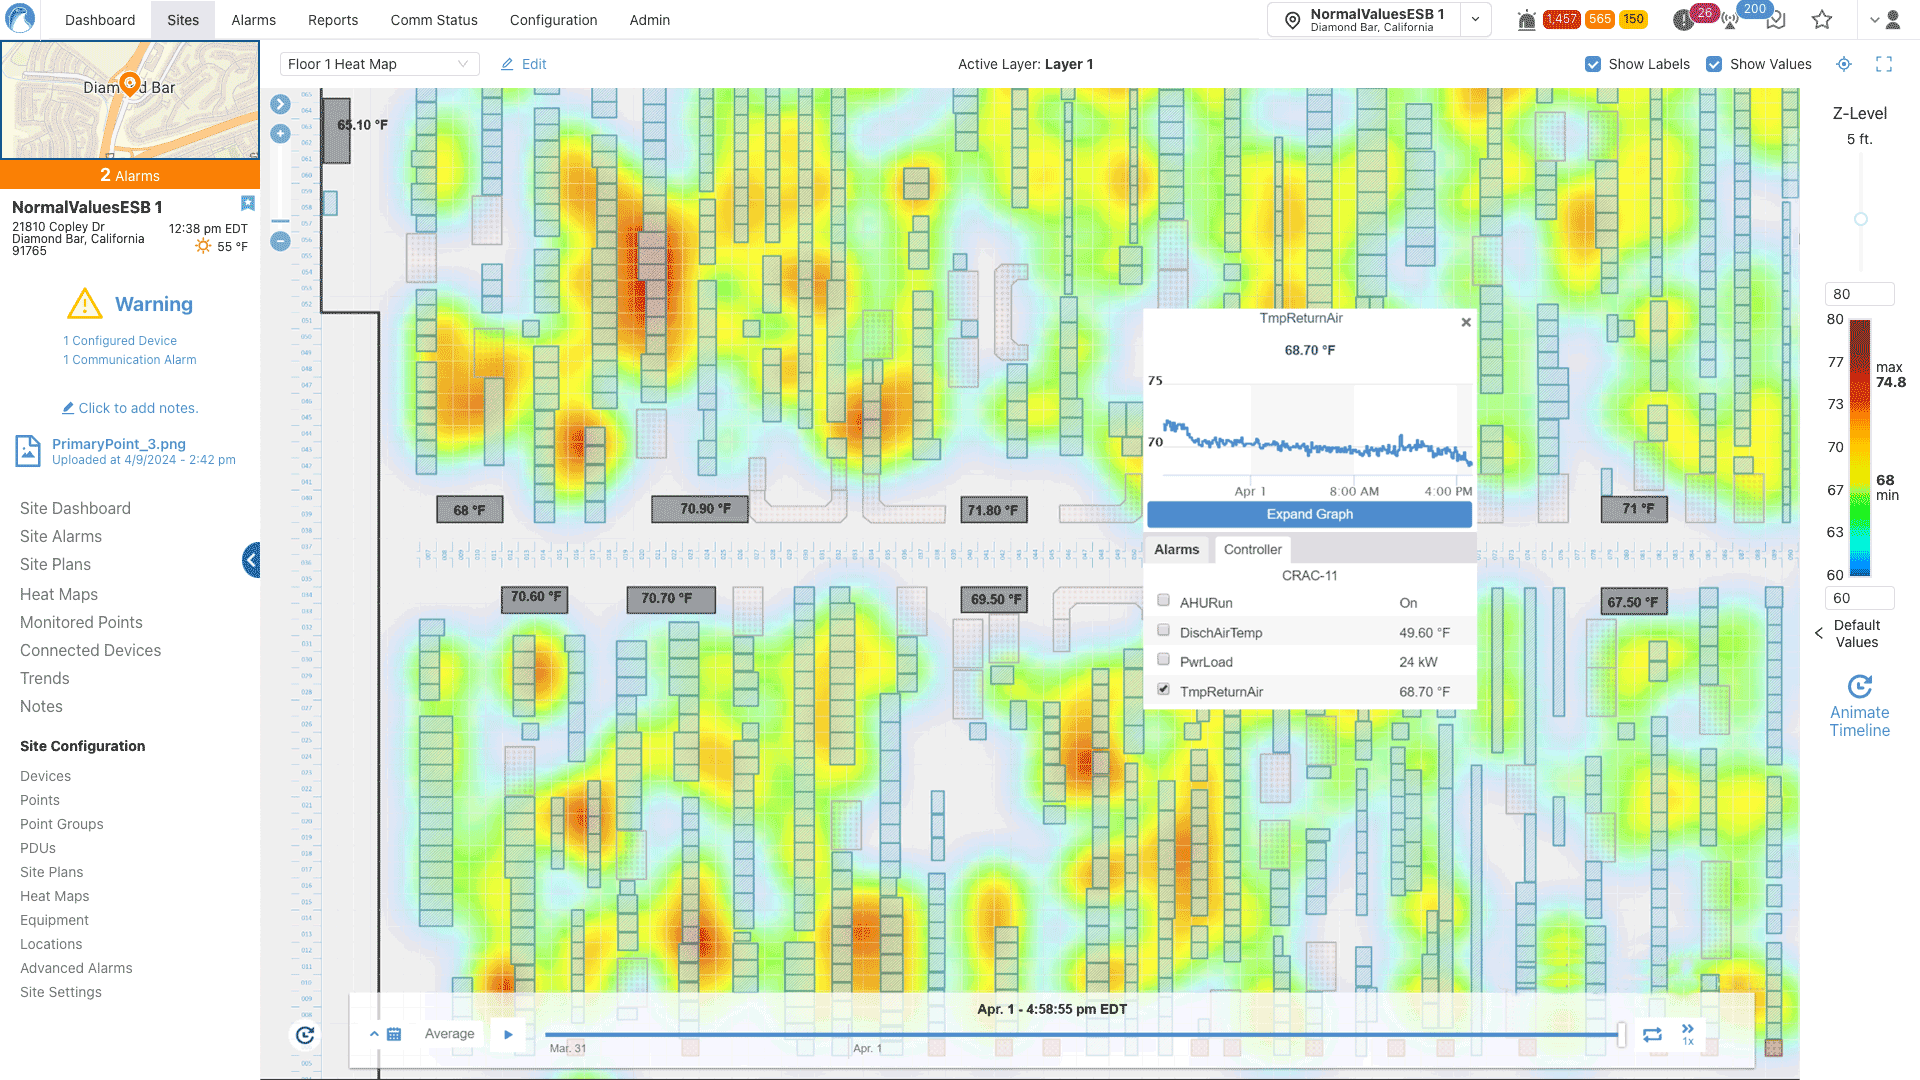1920x1080 pixels.
Task: Click the recenter crosshair icon
Action: 1844,64
